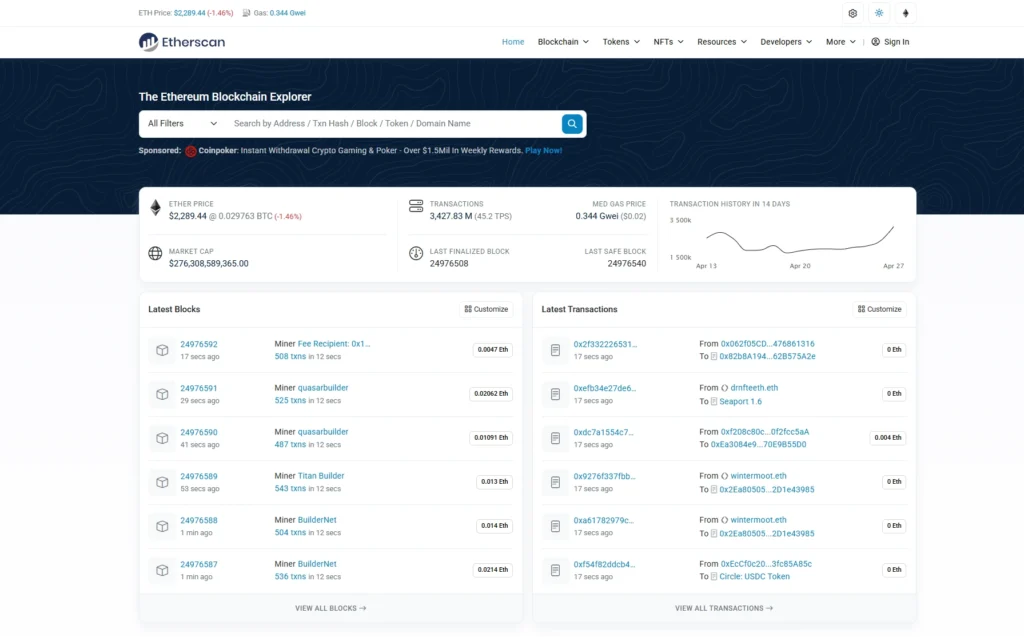Click document icon for txn 0xa61782979c
The width and height of the screenshot is (1024, 637).
(x=555, y=526)
